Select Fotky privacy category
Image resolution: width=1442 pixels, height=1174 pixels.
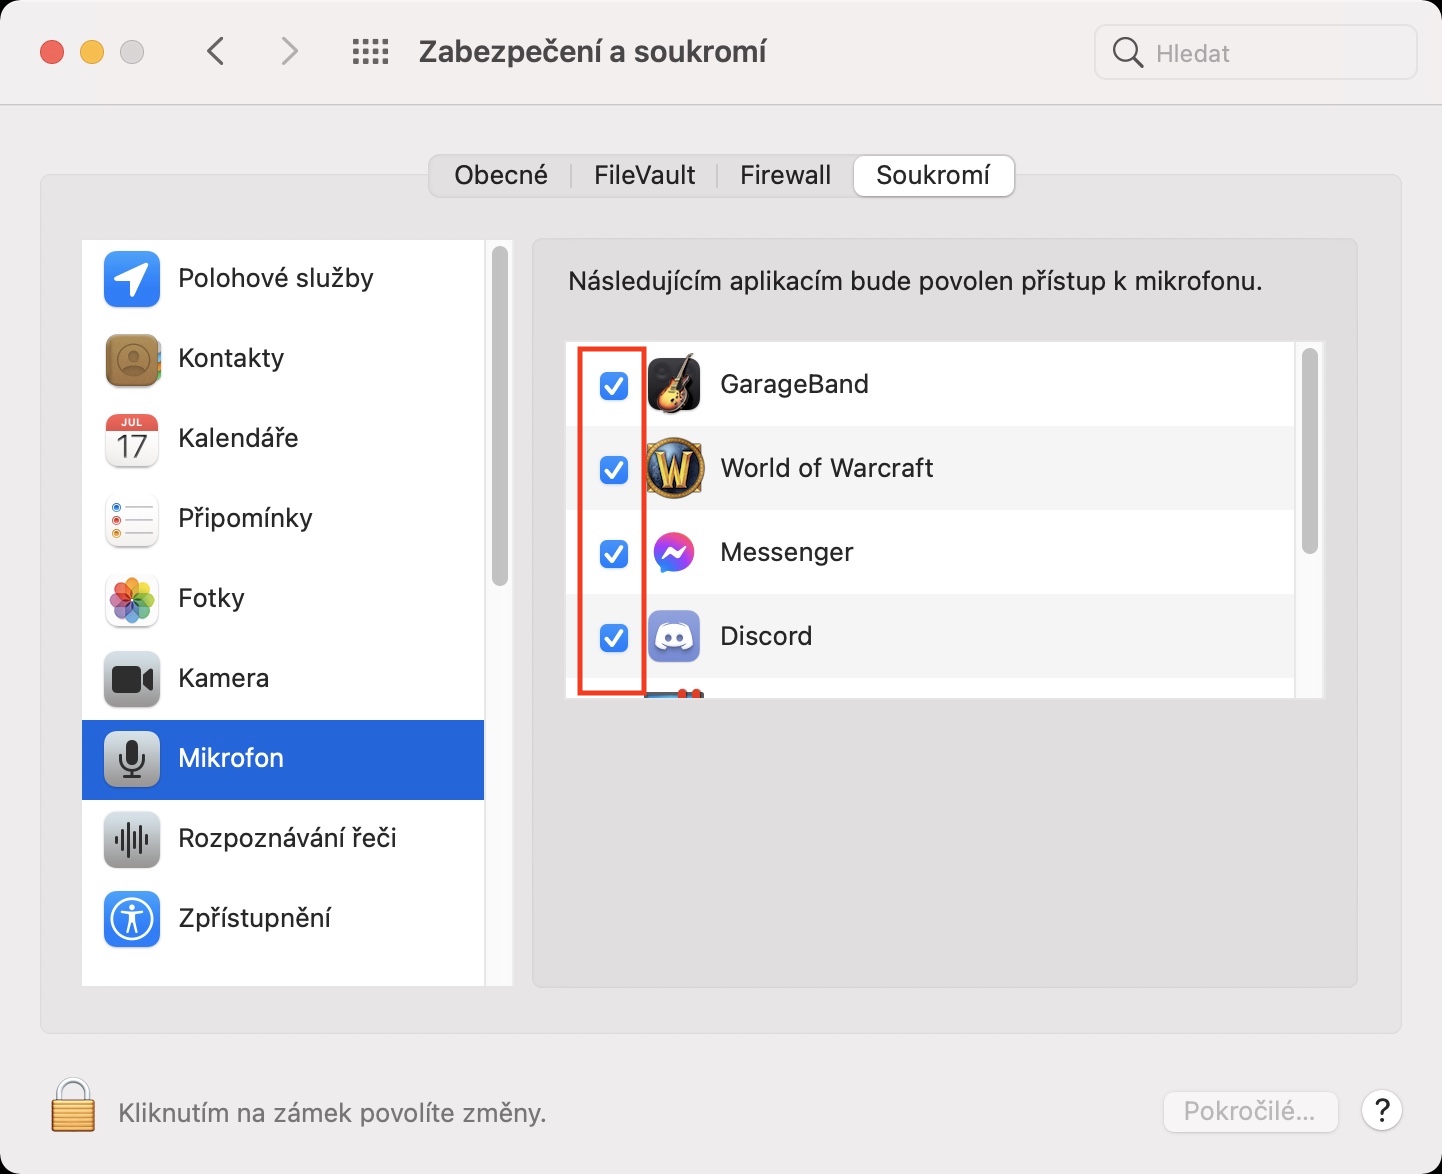point(211,598)
